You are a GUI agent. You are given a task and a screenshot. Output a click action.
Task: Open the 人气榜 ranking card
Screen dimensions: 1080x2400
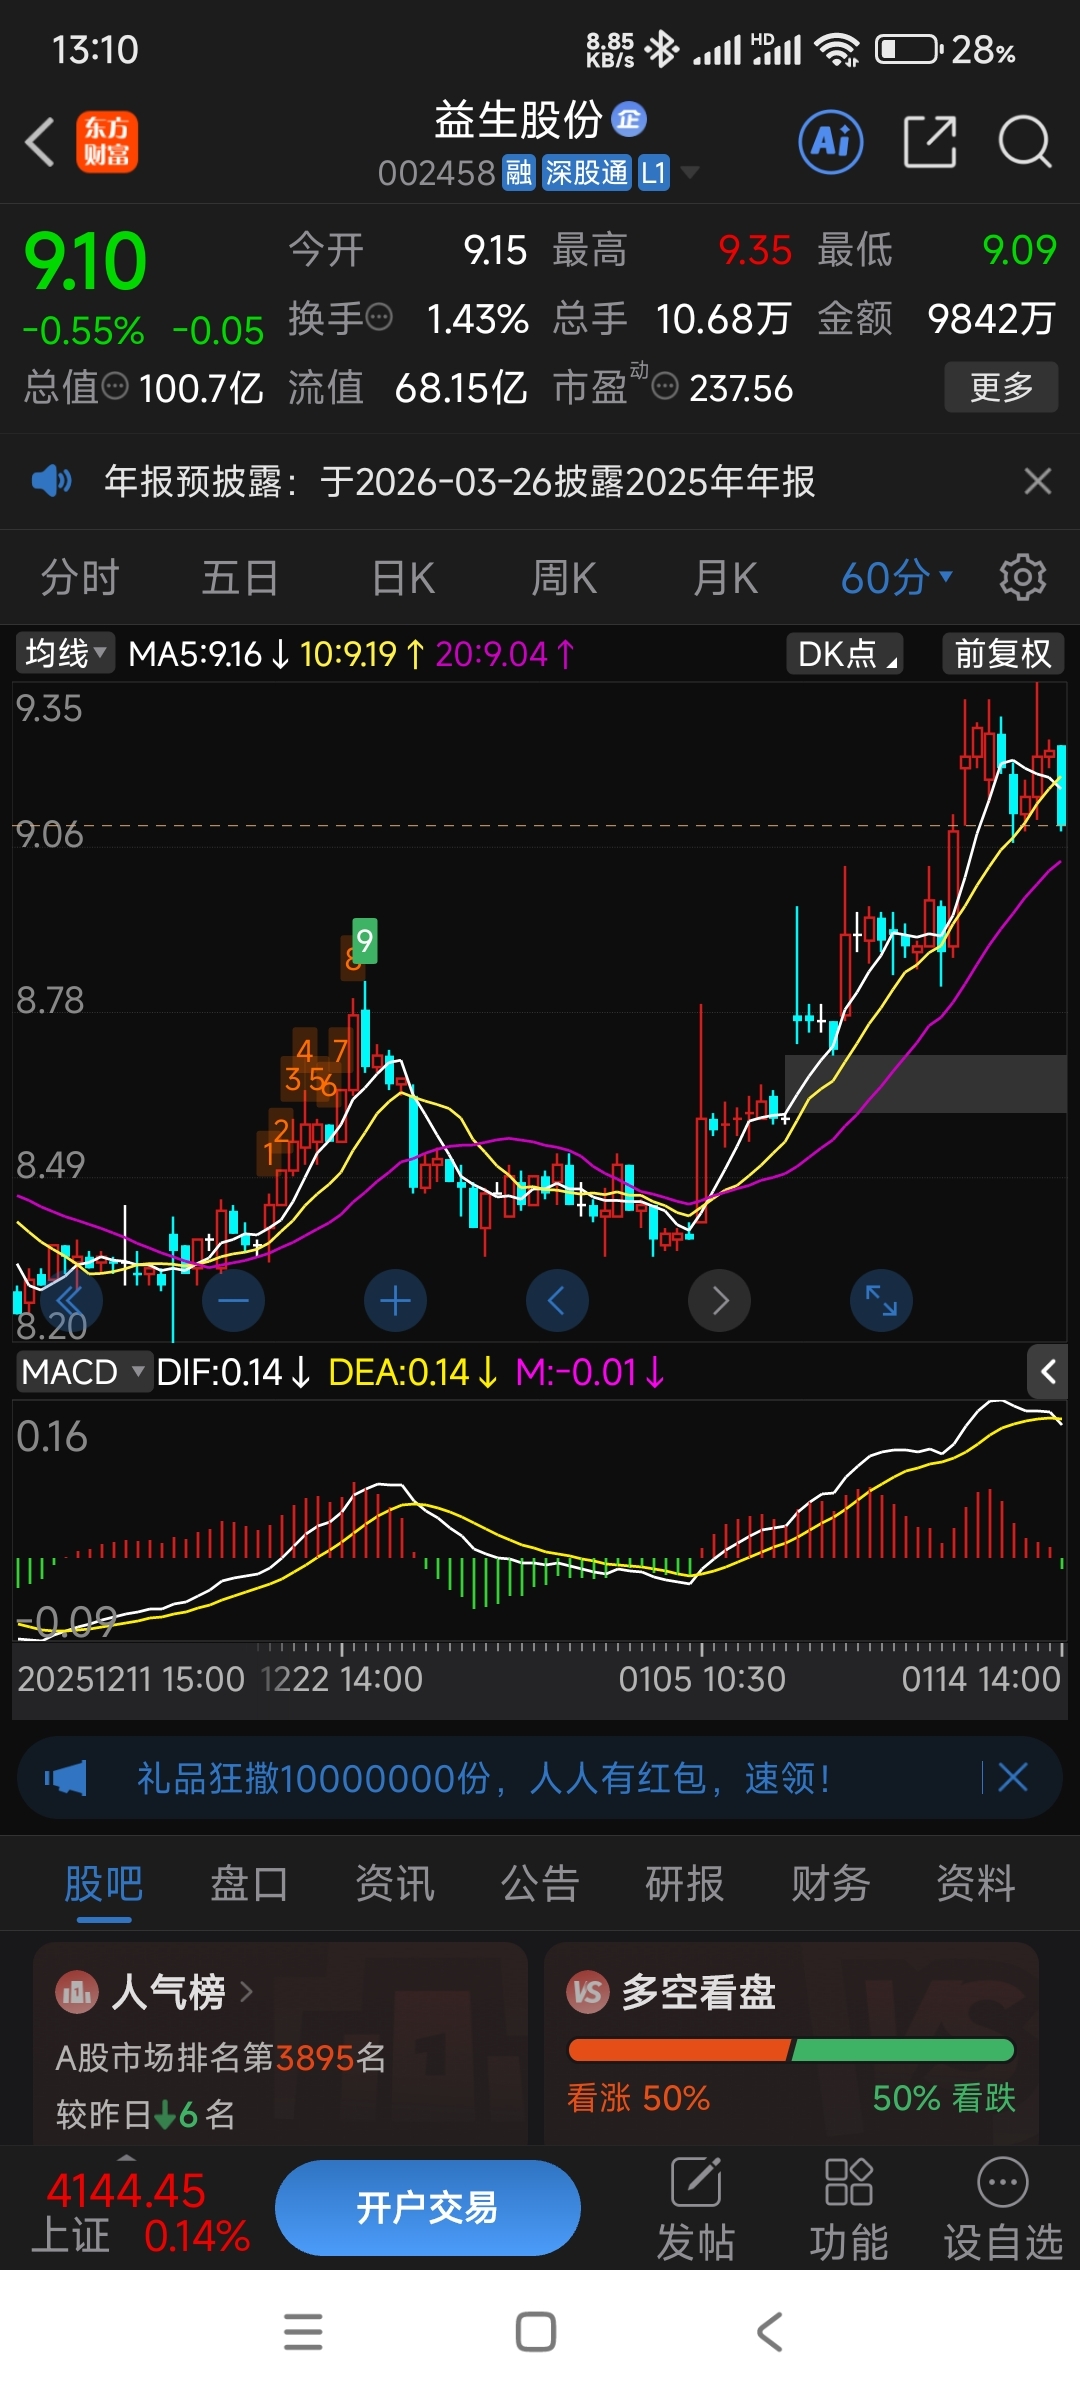[281, 2043]
